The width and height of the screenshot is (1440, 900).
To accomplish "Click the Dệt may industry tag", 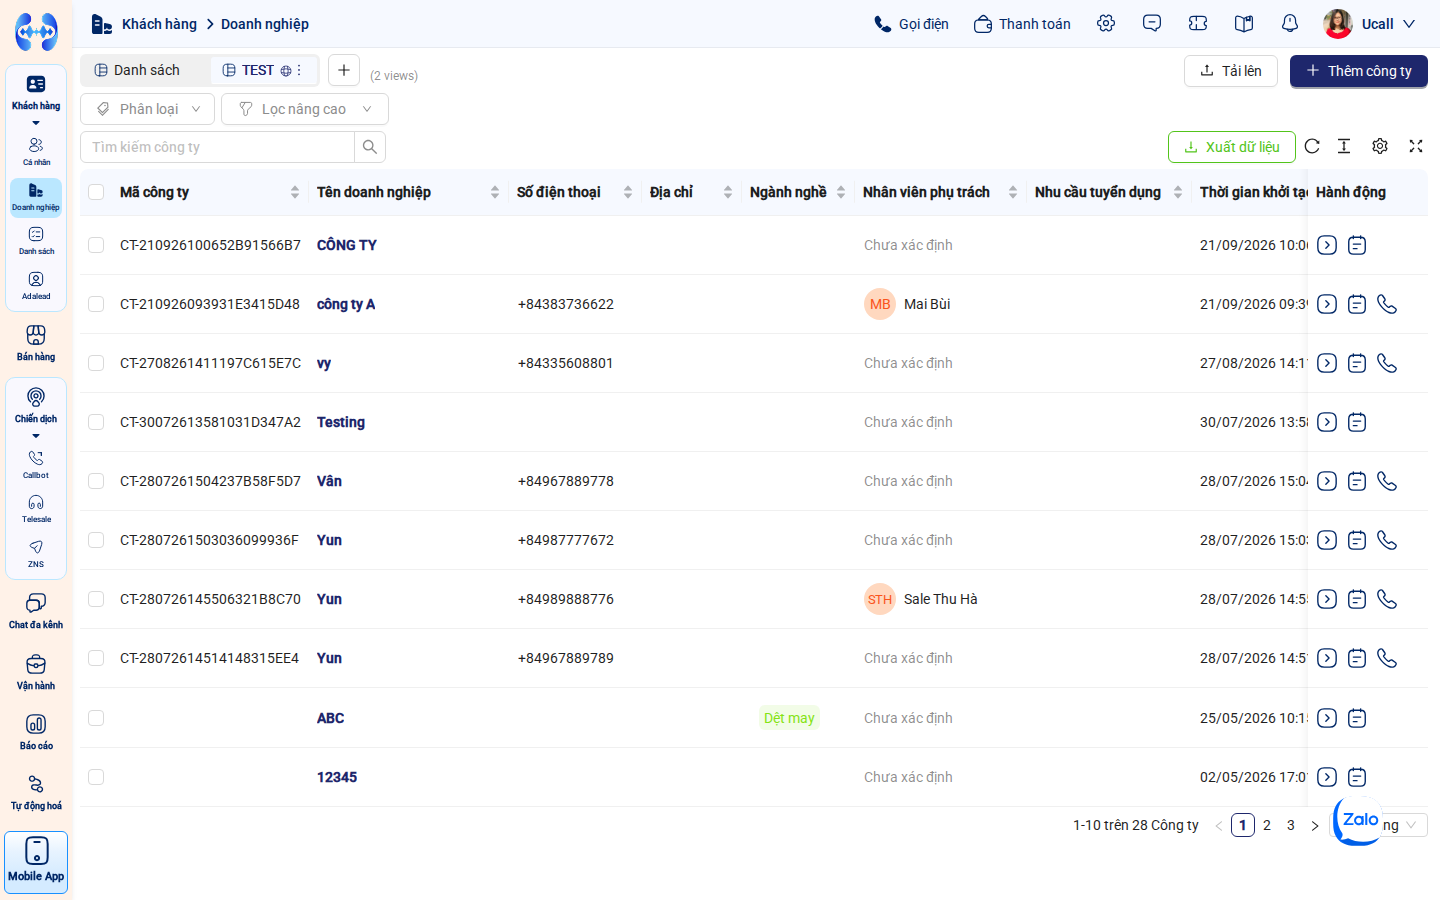I will pyautogui.click(x=789, y=718).
